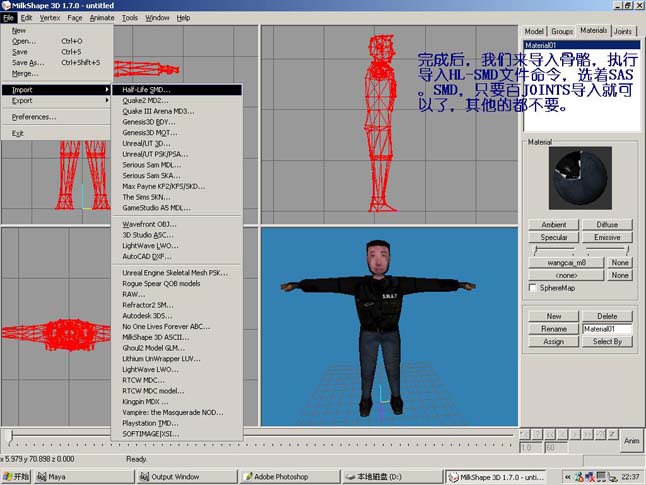Click the Assign material button
Viewport: 646px width, 485px height.
(554, 342)
